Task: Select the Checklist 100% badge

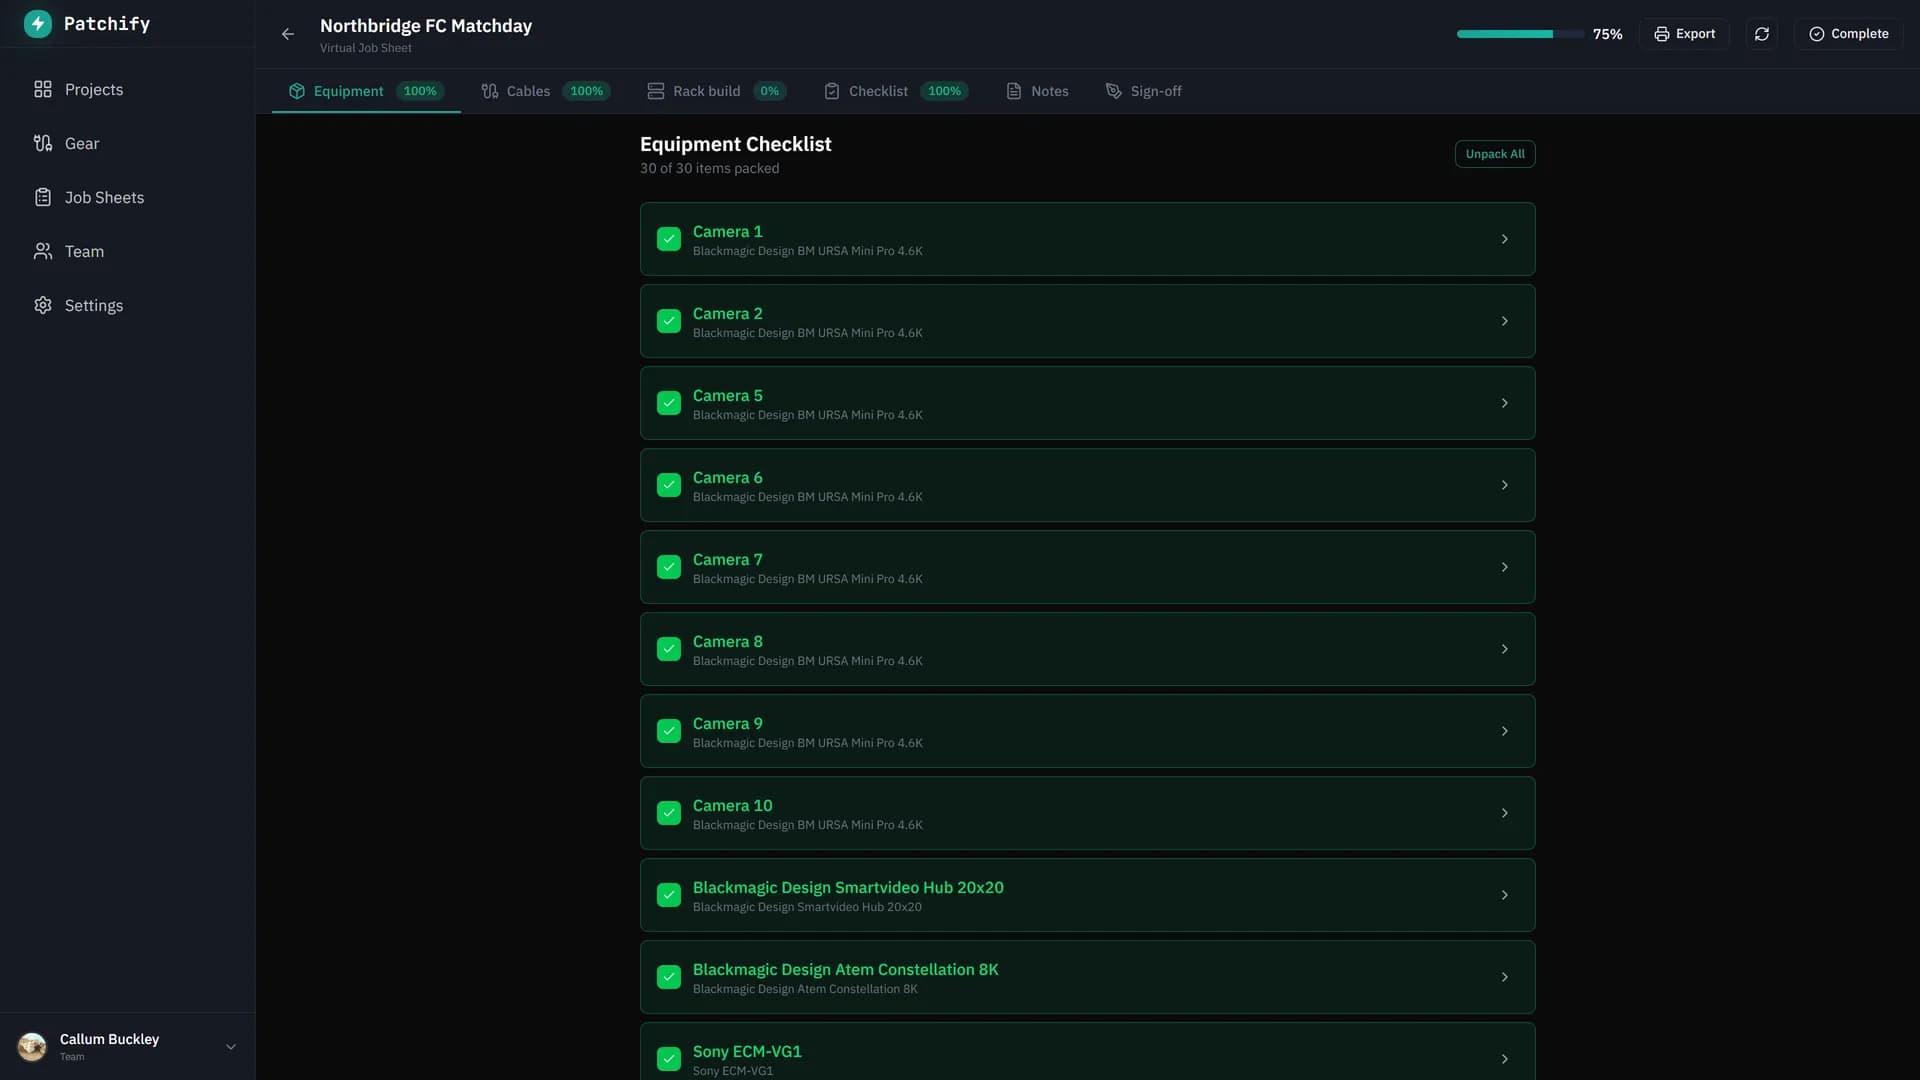Action: pyautogui.click(x=944, y=91)
